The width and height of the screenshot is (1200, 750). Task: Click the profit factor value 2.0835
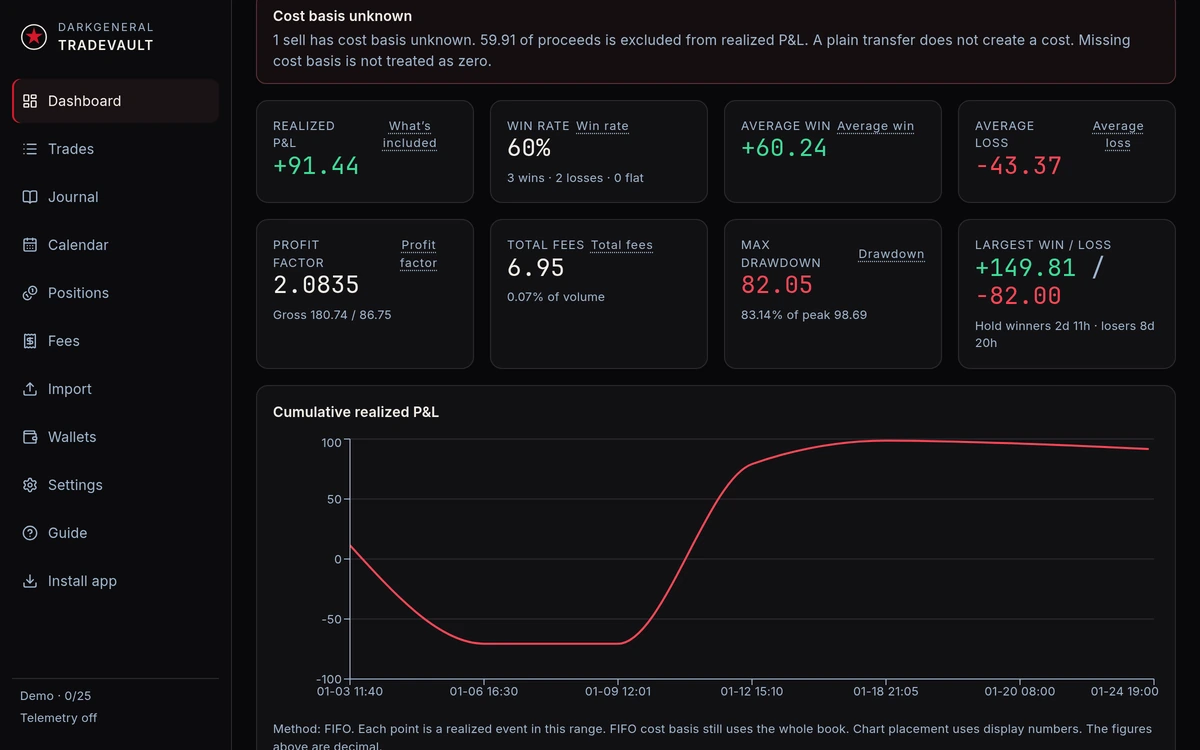coord(316,285)
